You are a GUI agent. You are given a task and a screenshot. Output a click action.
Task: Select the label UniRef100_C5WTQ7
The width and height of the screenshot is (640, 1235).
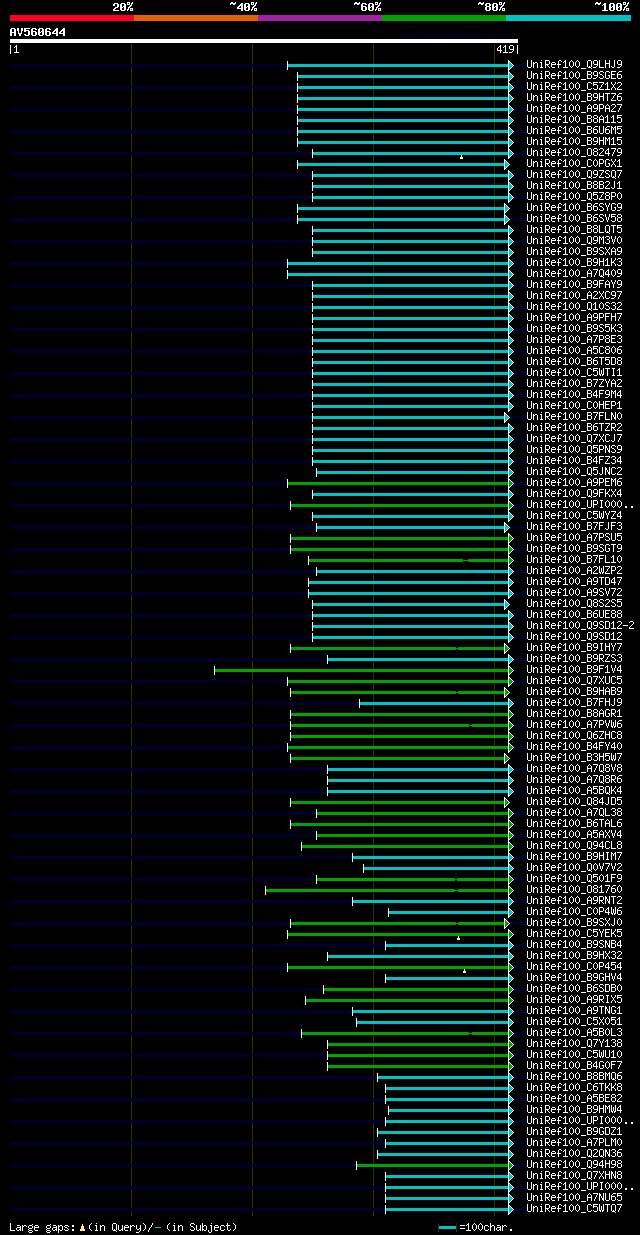click(x=574, y=1208)
